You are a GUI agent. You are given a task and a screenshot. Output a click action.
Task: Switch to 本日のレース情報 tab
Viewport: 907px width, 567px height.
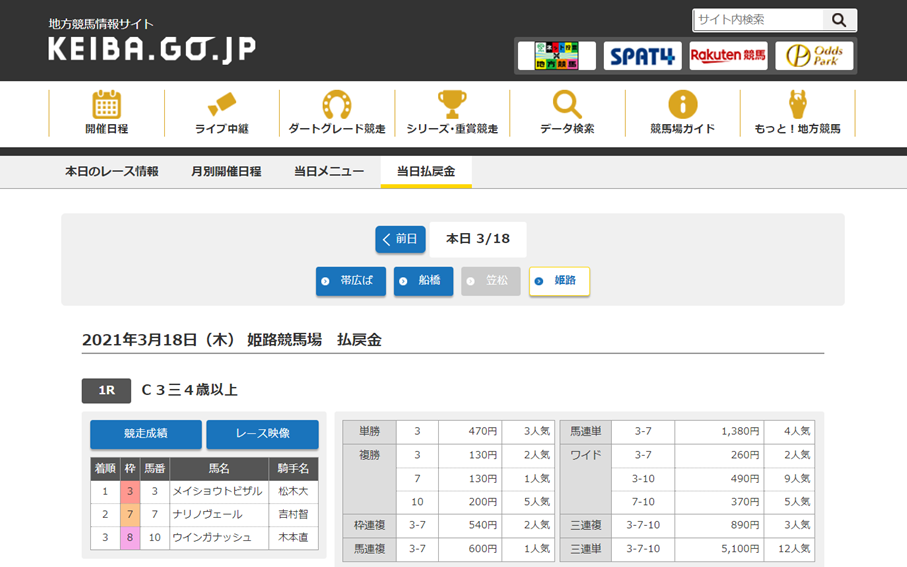[x=111, y=172]
